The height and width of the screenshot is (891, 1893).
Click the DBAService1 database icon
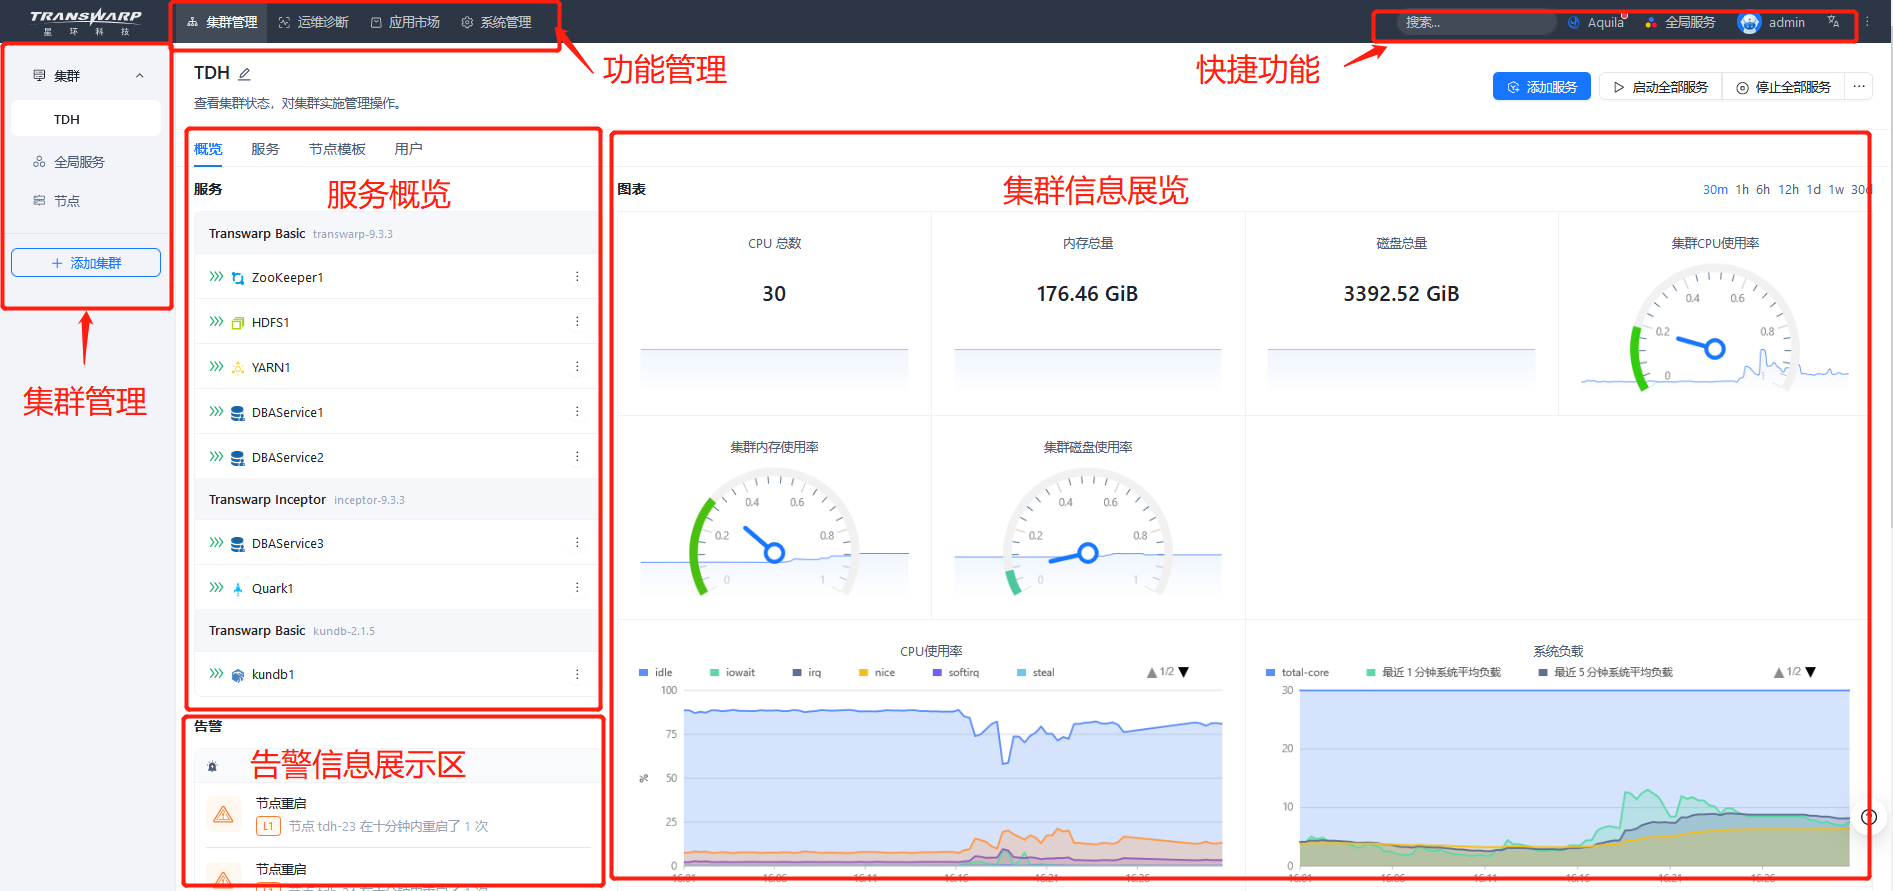click(x=238, y=413)
